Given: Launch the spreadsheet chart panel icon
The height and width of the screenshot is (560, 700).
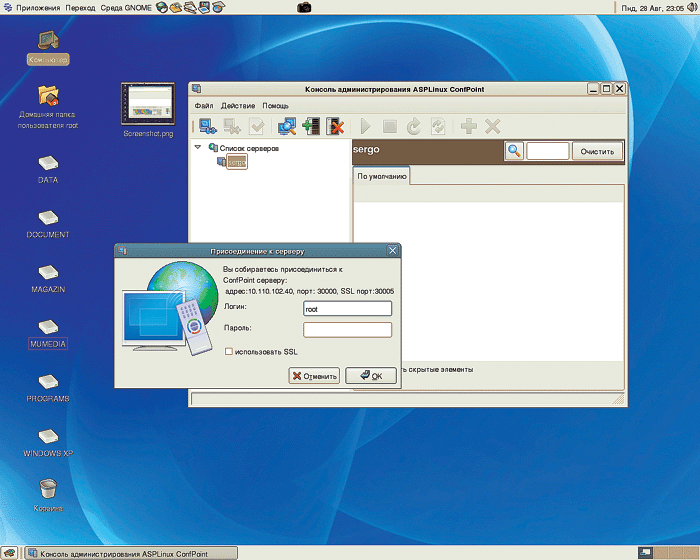Looking at the screenshot, I should point(218,8).
